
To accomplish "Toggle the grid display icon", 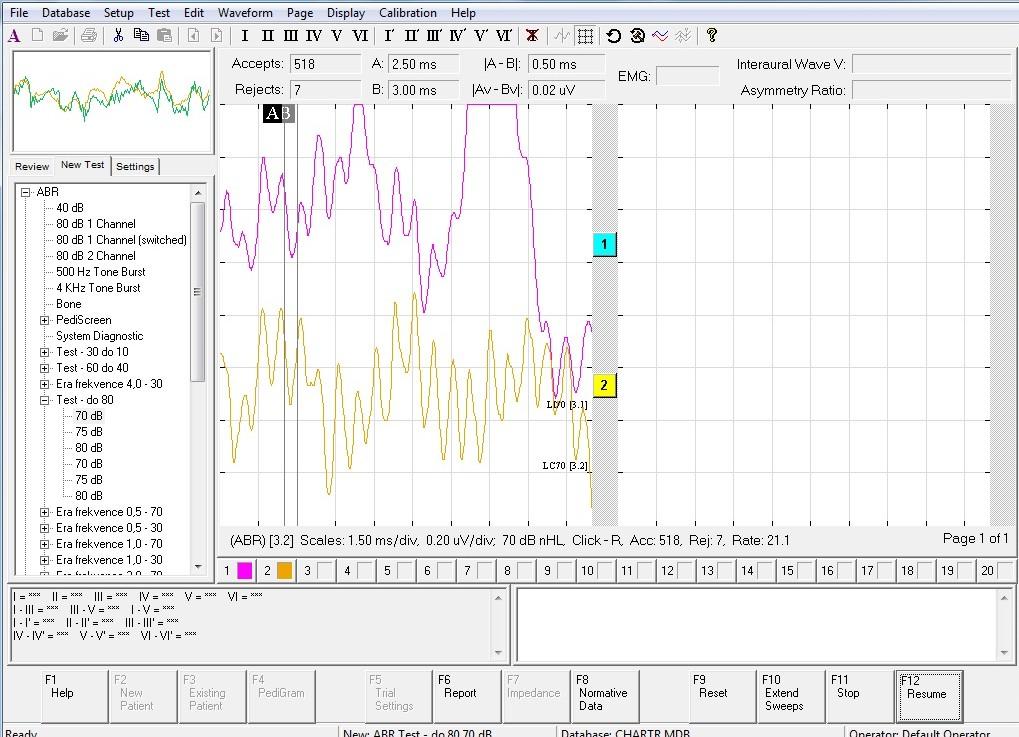I will (585, 36).
